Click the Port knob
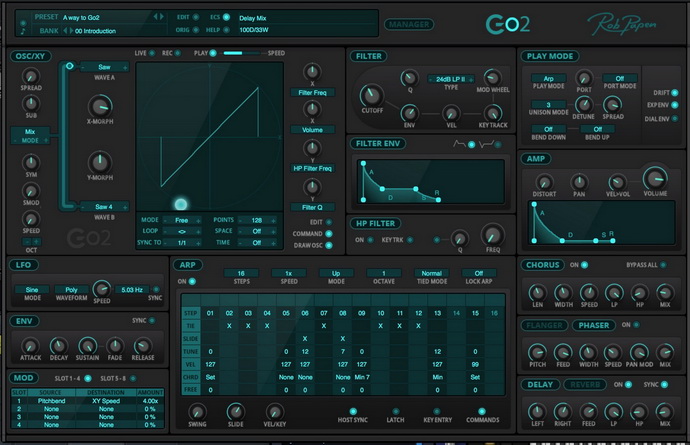Viewport: 690px width, 445px height. pos(584,78)
